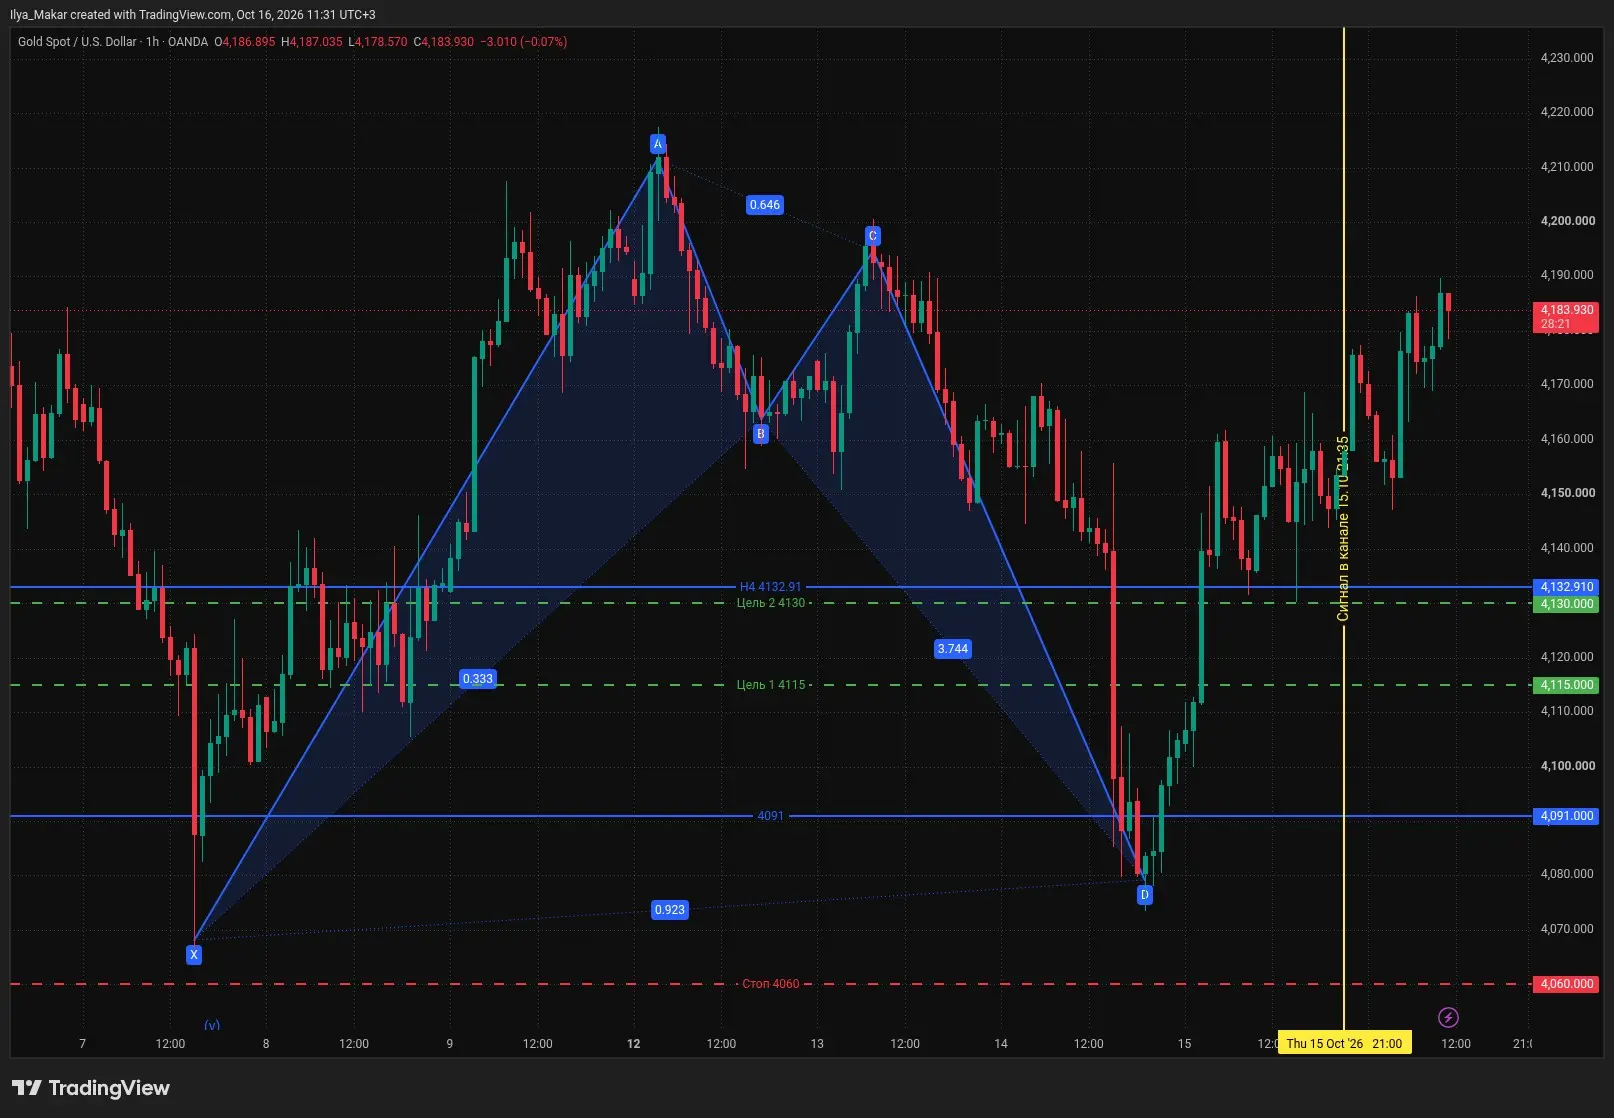1614x1118 pixels.
Task: Select the Цель 2 4130 target line
Action: click(x=771, y=603)
